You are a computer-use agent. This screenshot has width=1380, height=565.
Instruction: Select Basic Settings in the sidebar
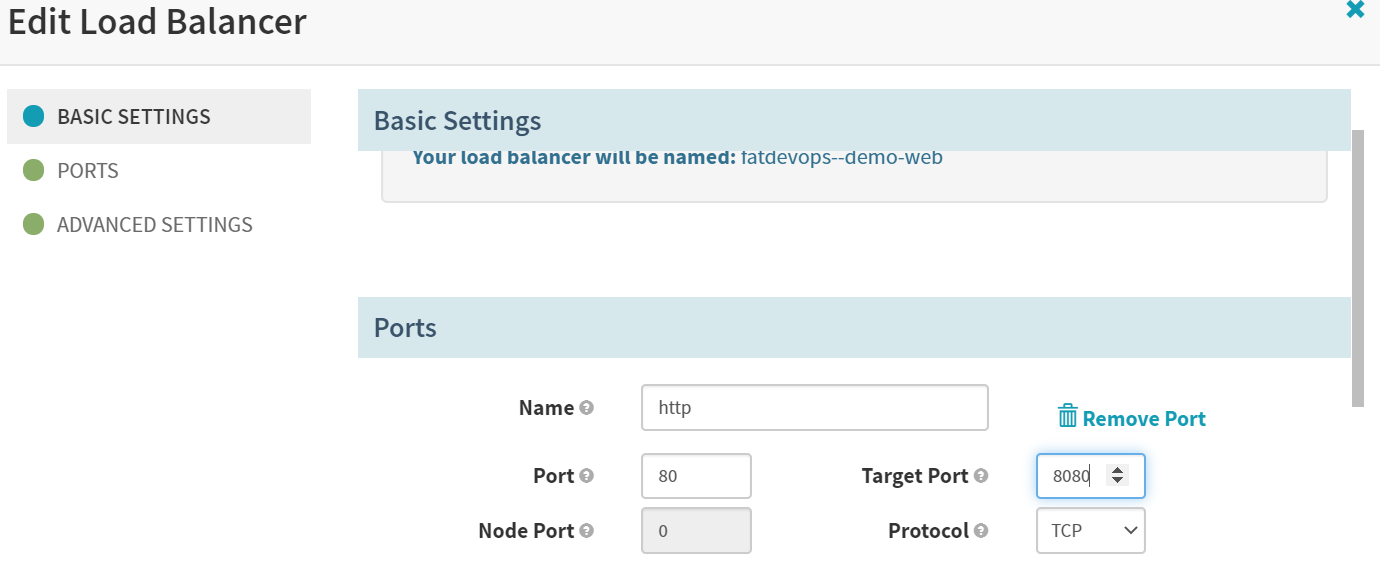[134, 117]
